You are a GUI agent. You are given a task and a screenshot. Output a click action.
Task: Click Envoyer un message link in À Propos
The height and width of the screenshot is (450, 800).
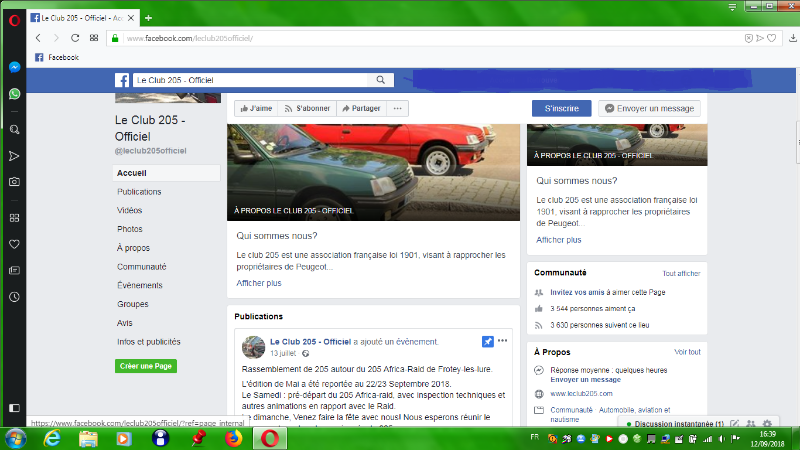pyautogui.click(x=585, y=380)
